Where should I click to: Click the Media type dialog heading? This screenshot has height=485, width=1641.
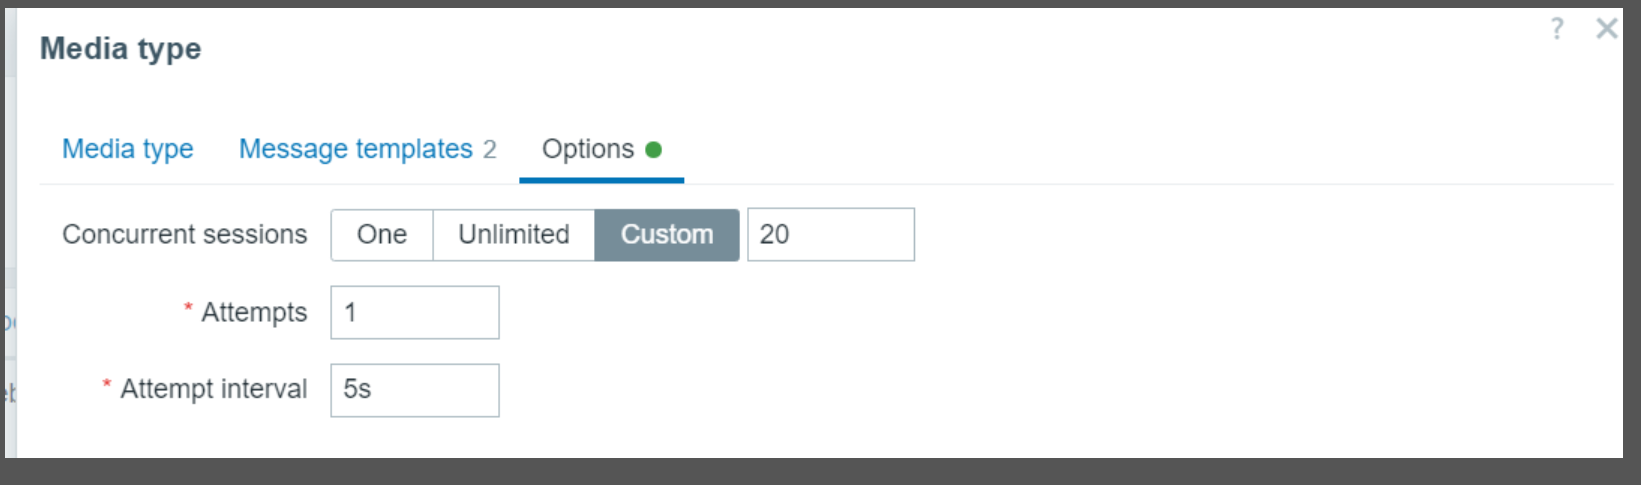pos(121,49)
